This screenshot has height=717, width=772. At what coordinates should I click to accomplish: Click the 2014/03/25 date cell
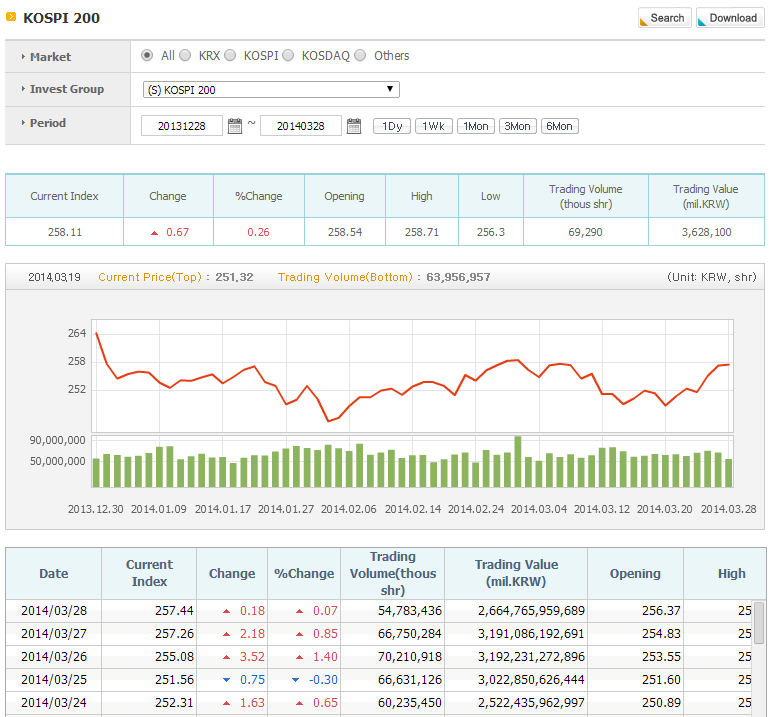point(54,680)
